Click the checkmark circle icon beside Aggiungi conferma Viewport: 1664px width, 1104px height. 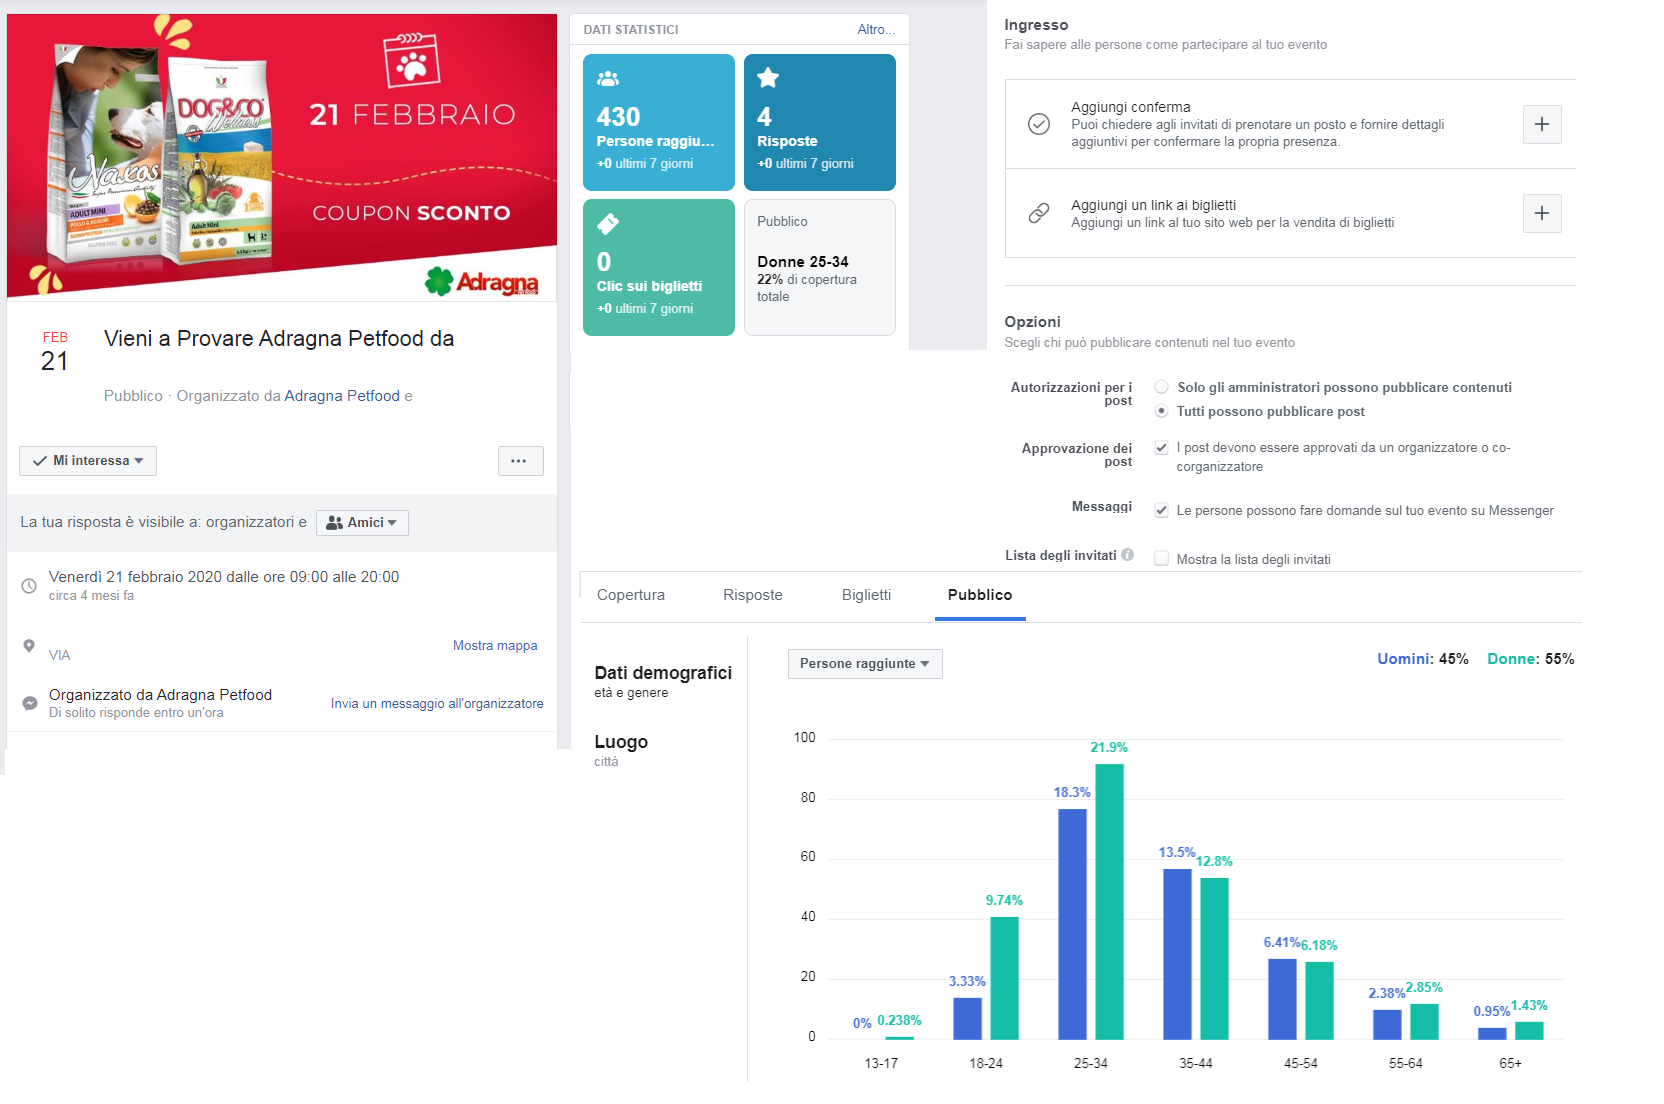1039,124
